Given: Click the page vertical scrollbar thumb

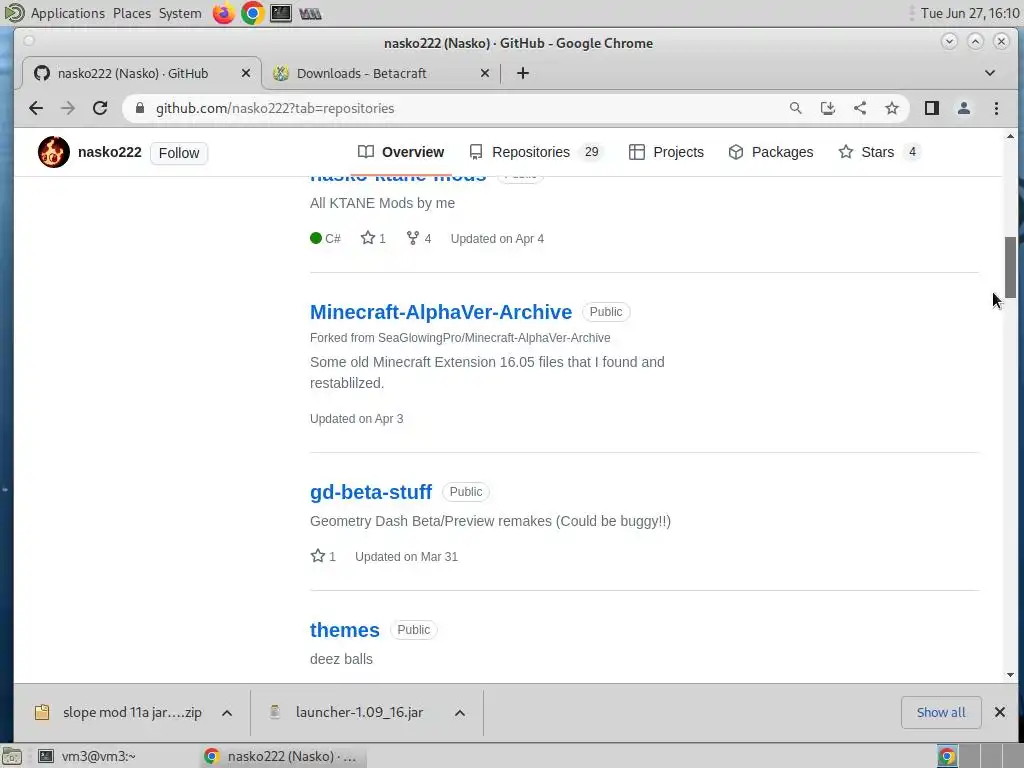Looking at the screenshot, I should point(1010,267).
